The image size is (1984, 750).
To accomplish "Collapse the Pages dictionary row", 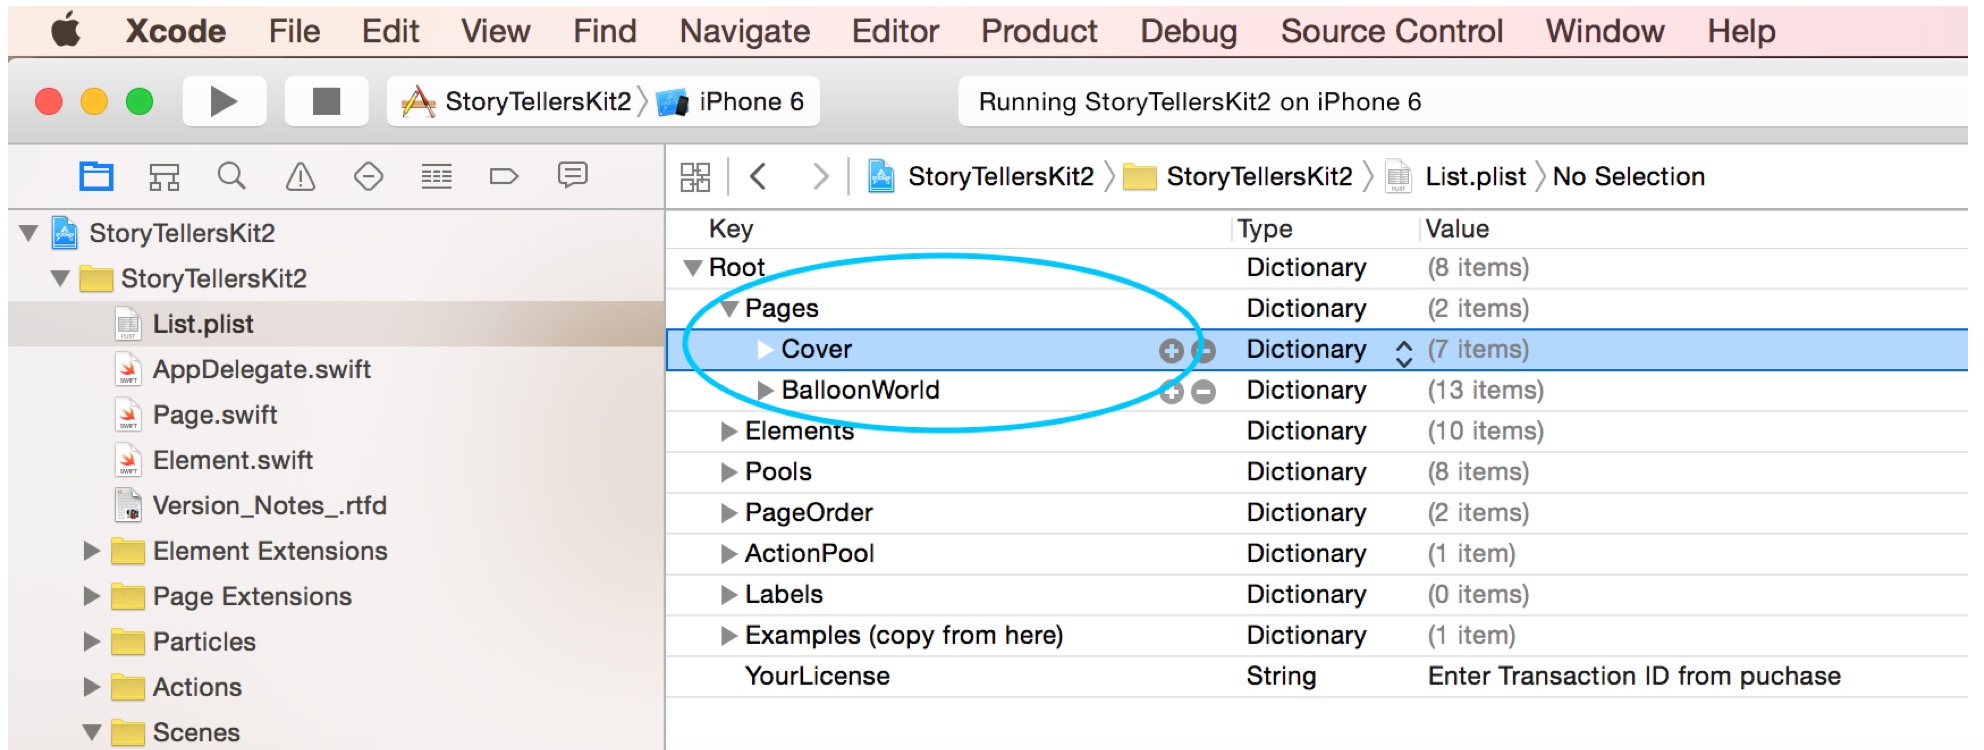I will 729,309.
